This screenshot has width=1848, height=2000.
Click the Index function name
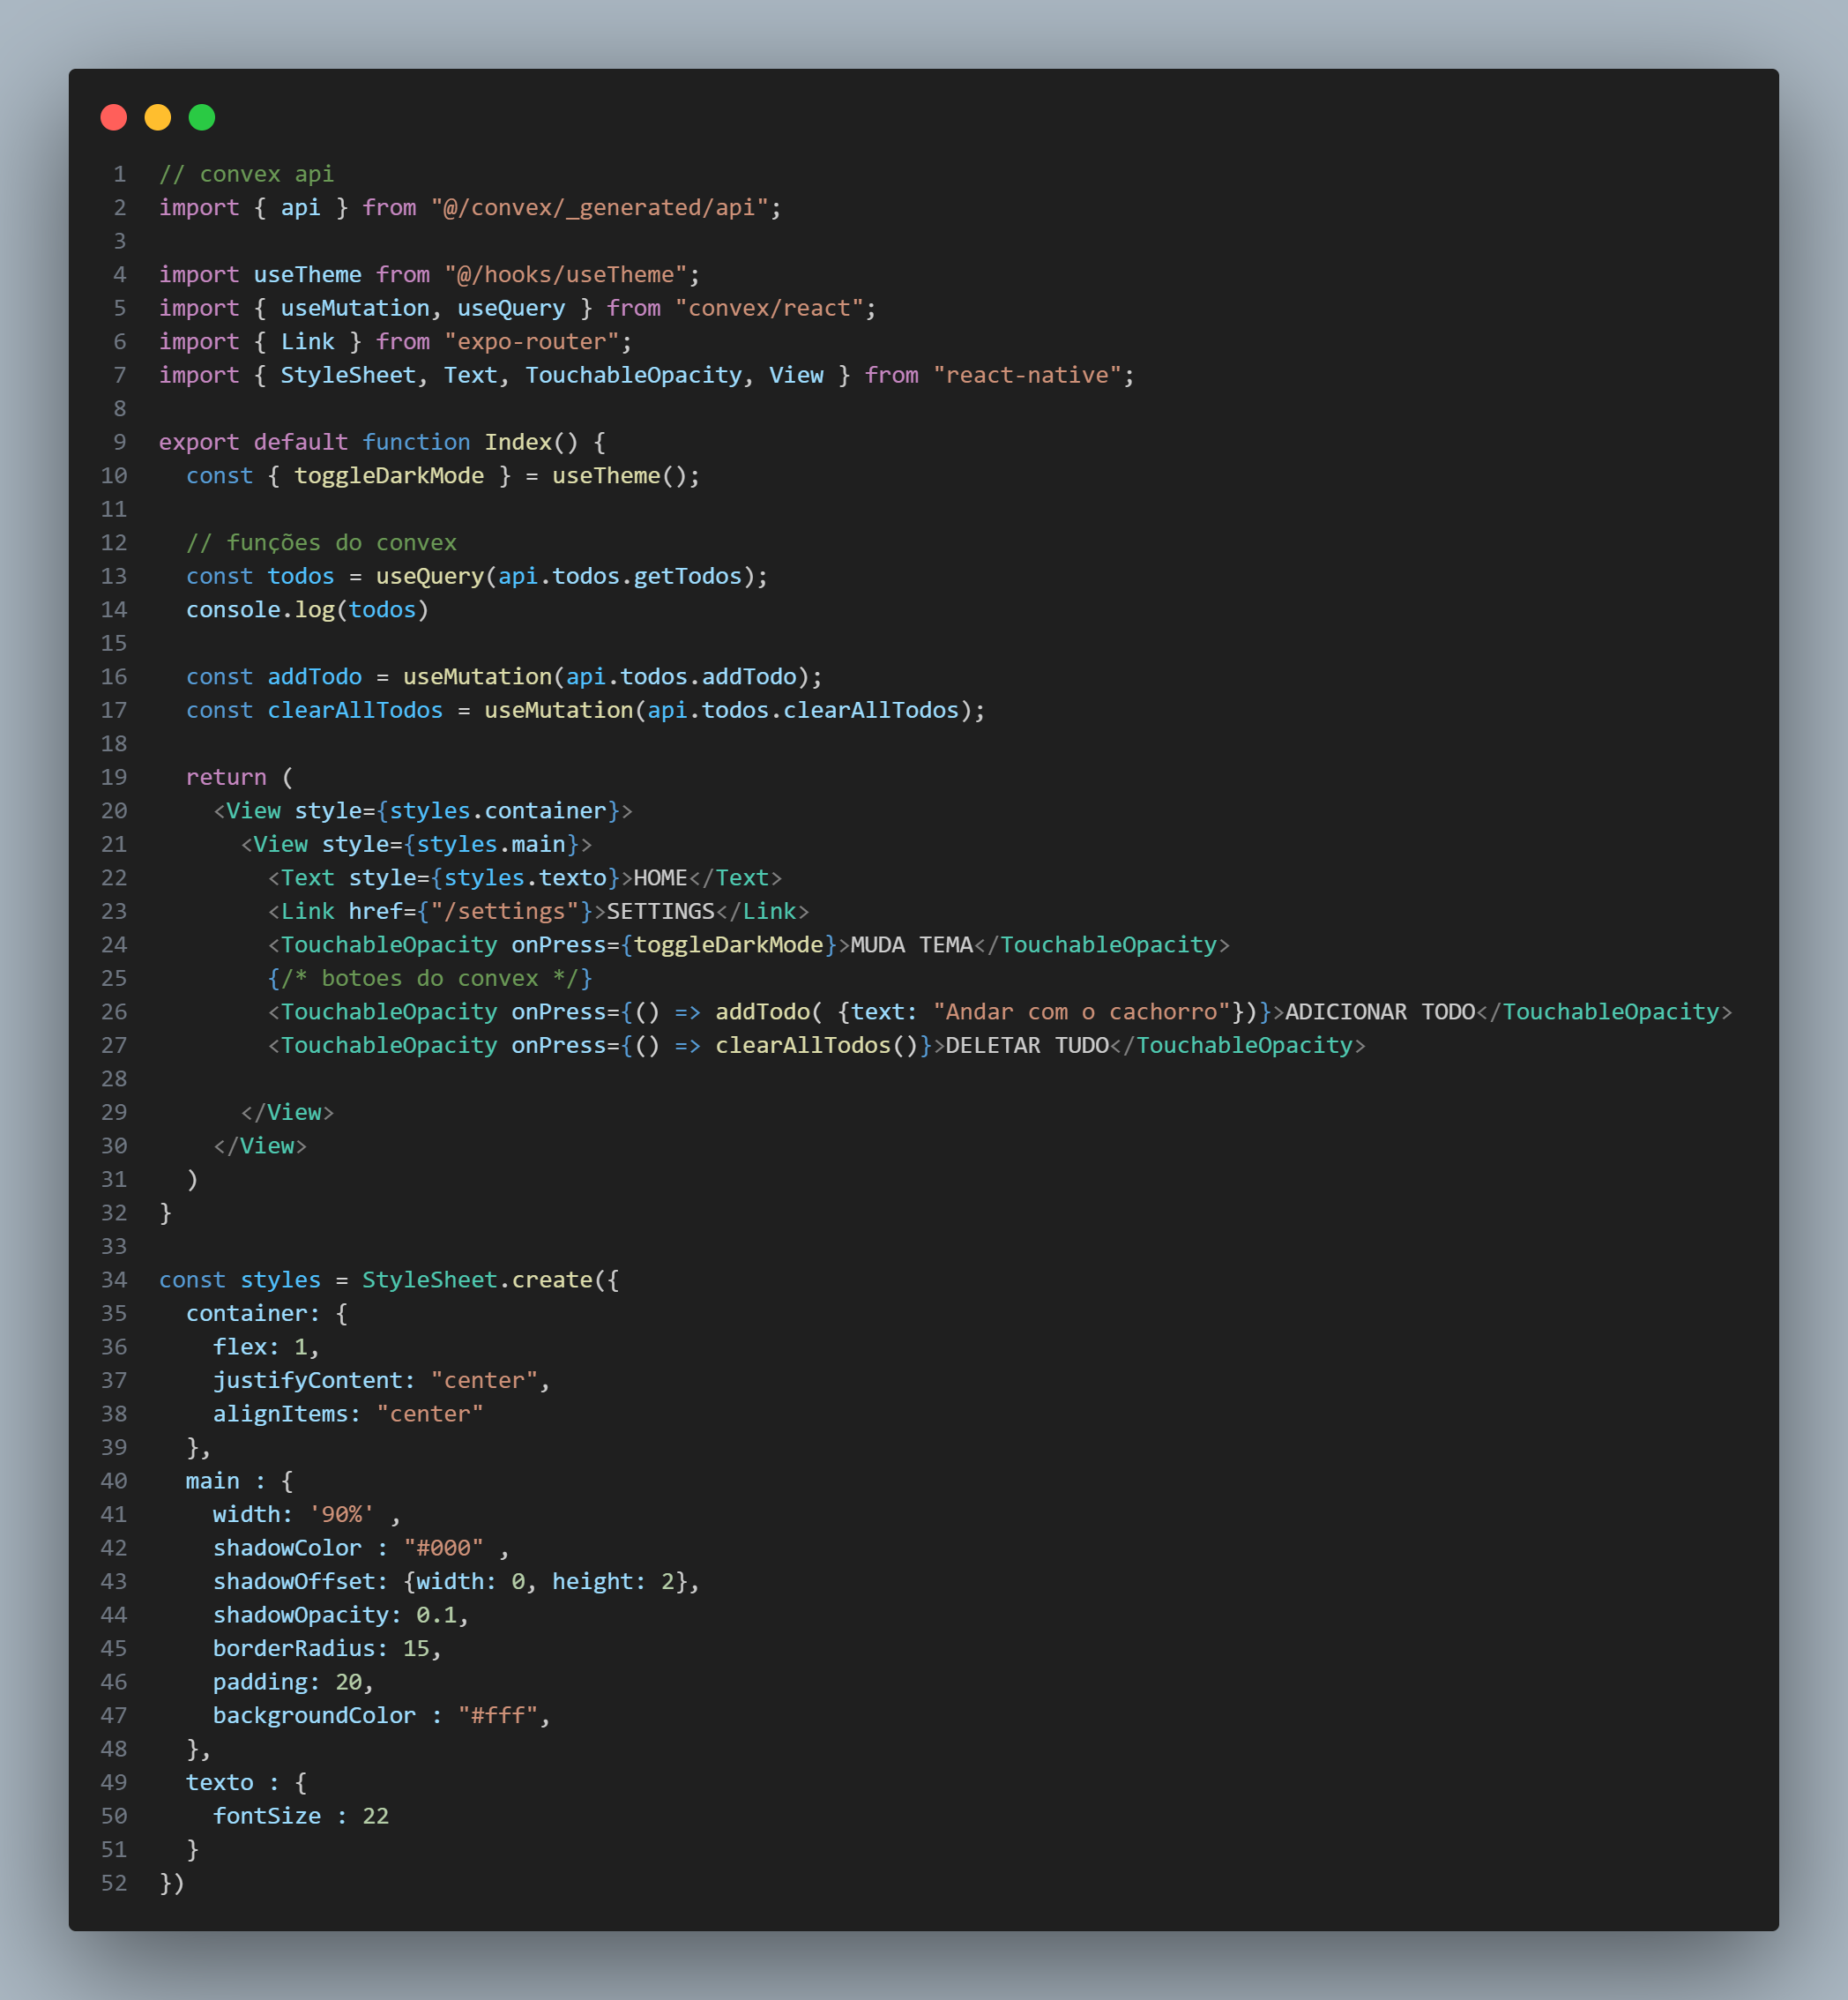[x=518, y=442]
